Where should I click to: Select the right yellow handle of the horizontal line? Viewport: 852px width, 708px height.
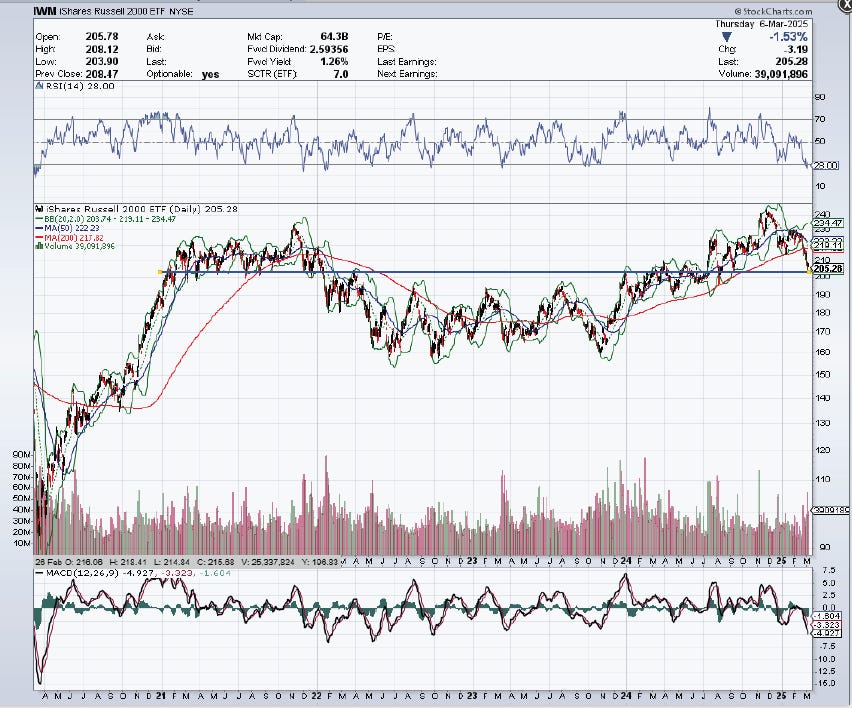tap(809, 272)
